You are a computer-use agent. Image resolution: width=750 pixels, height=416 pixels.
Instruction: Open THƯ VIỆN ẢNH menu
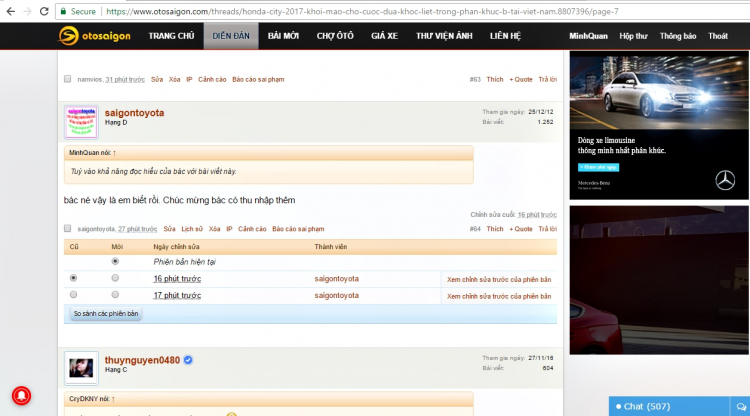[x=444, y=36]
